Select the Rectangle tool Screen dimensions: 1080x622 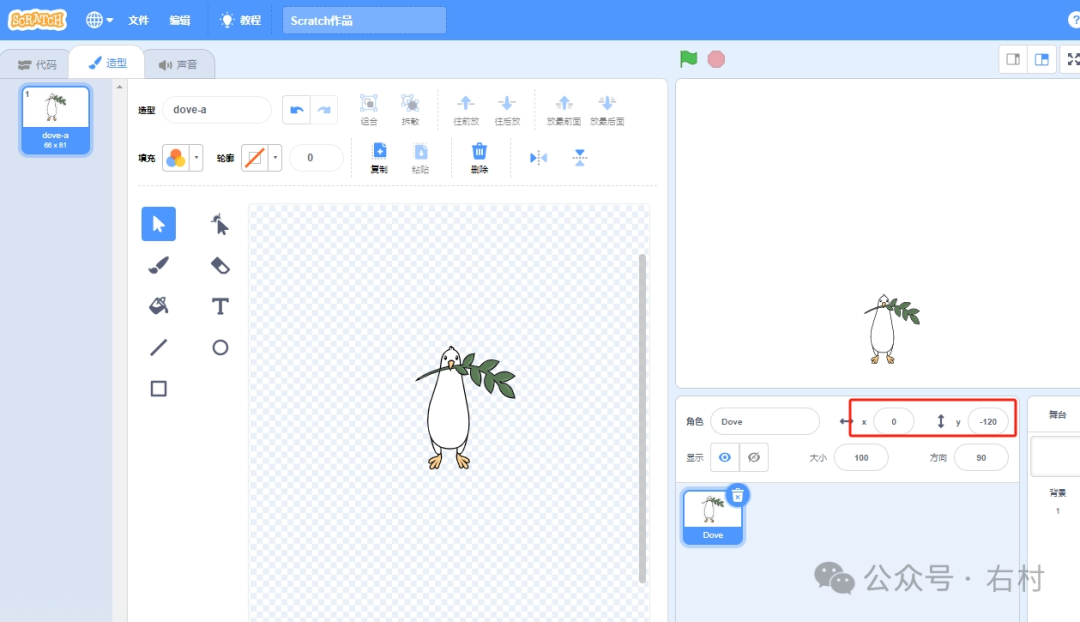click(158, 389)
